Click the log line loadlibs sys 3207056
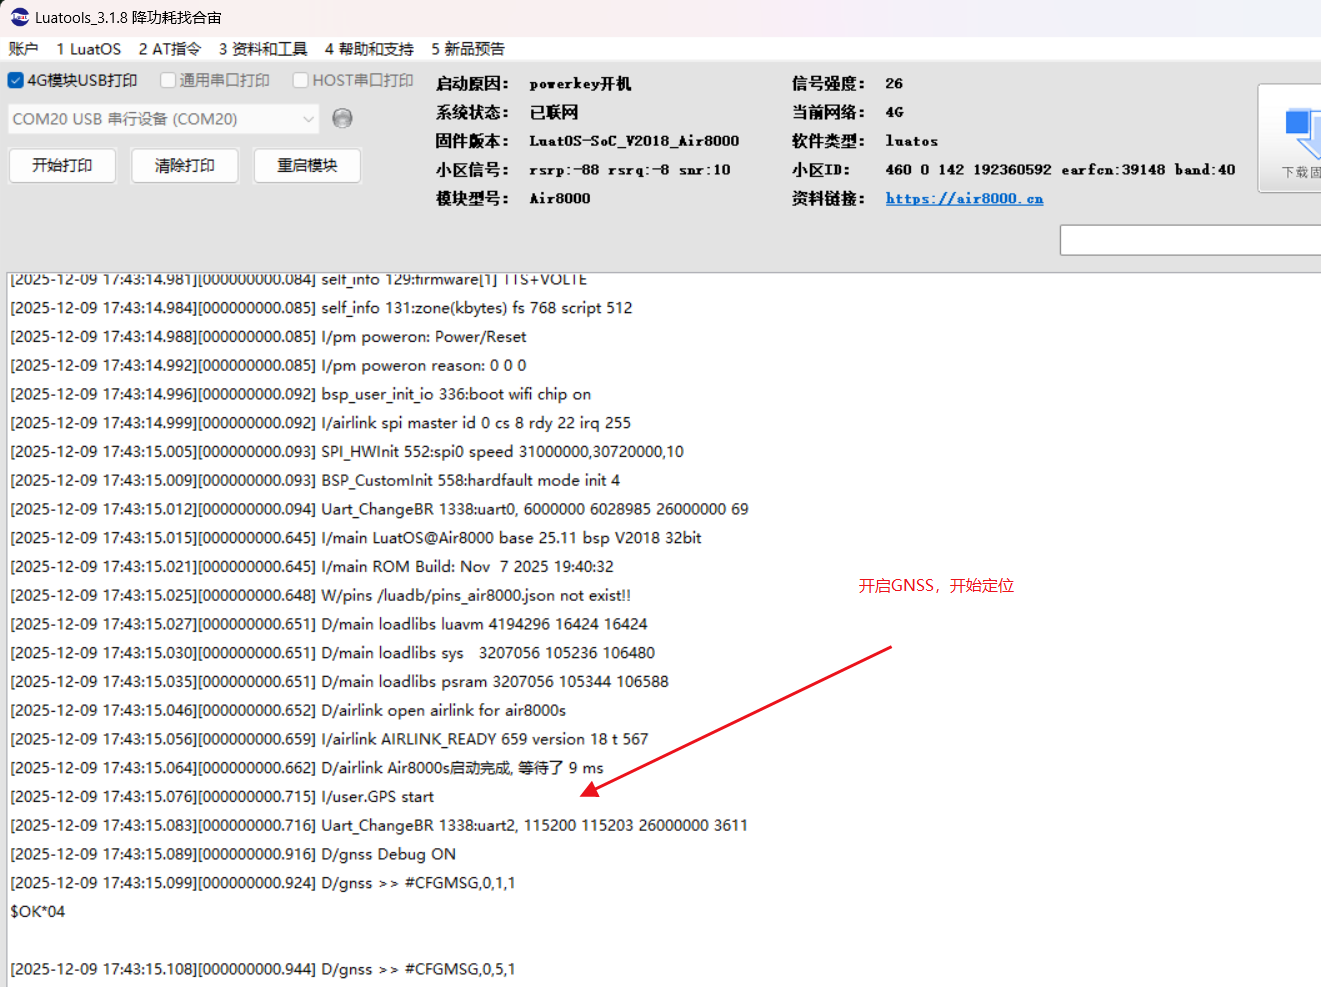This screenshot has width=1321, height=987. pos(333,653)
